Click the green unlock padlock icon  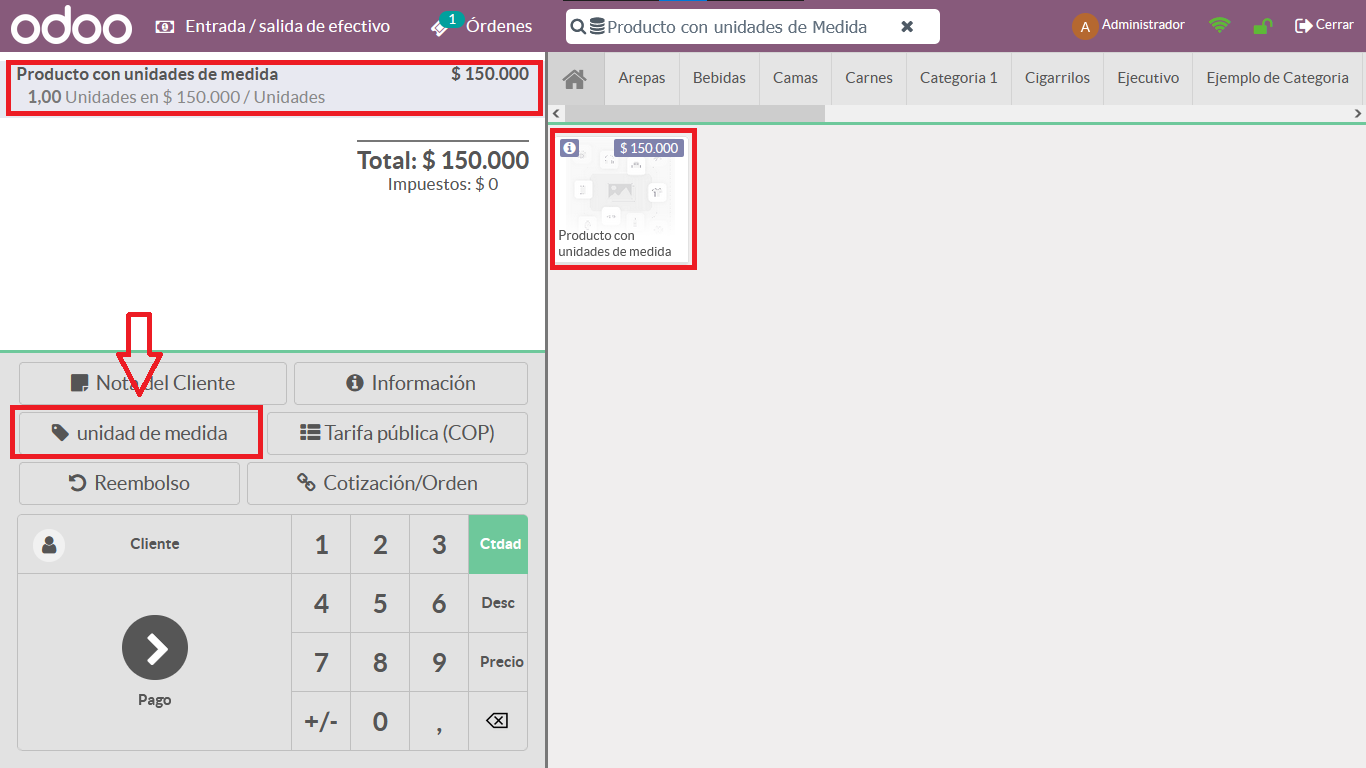click(1263, 26)
